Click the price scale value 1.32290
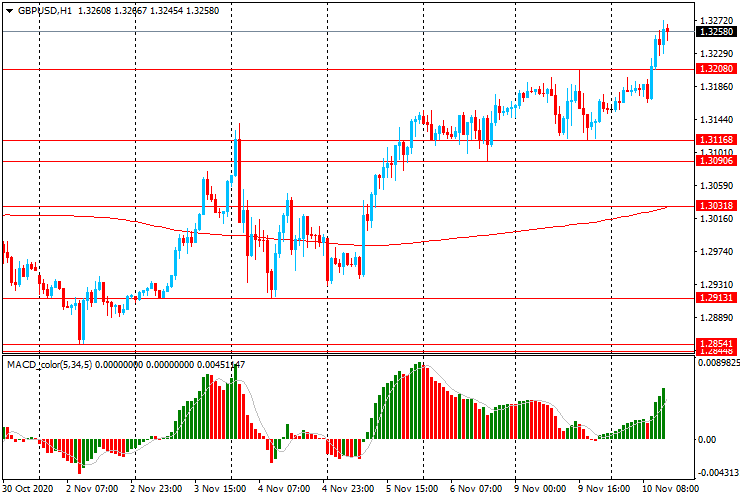 [717, 54]
